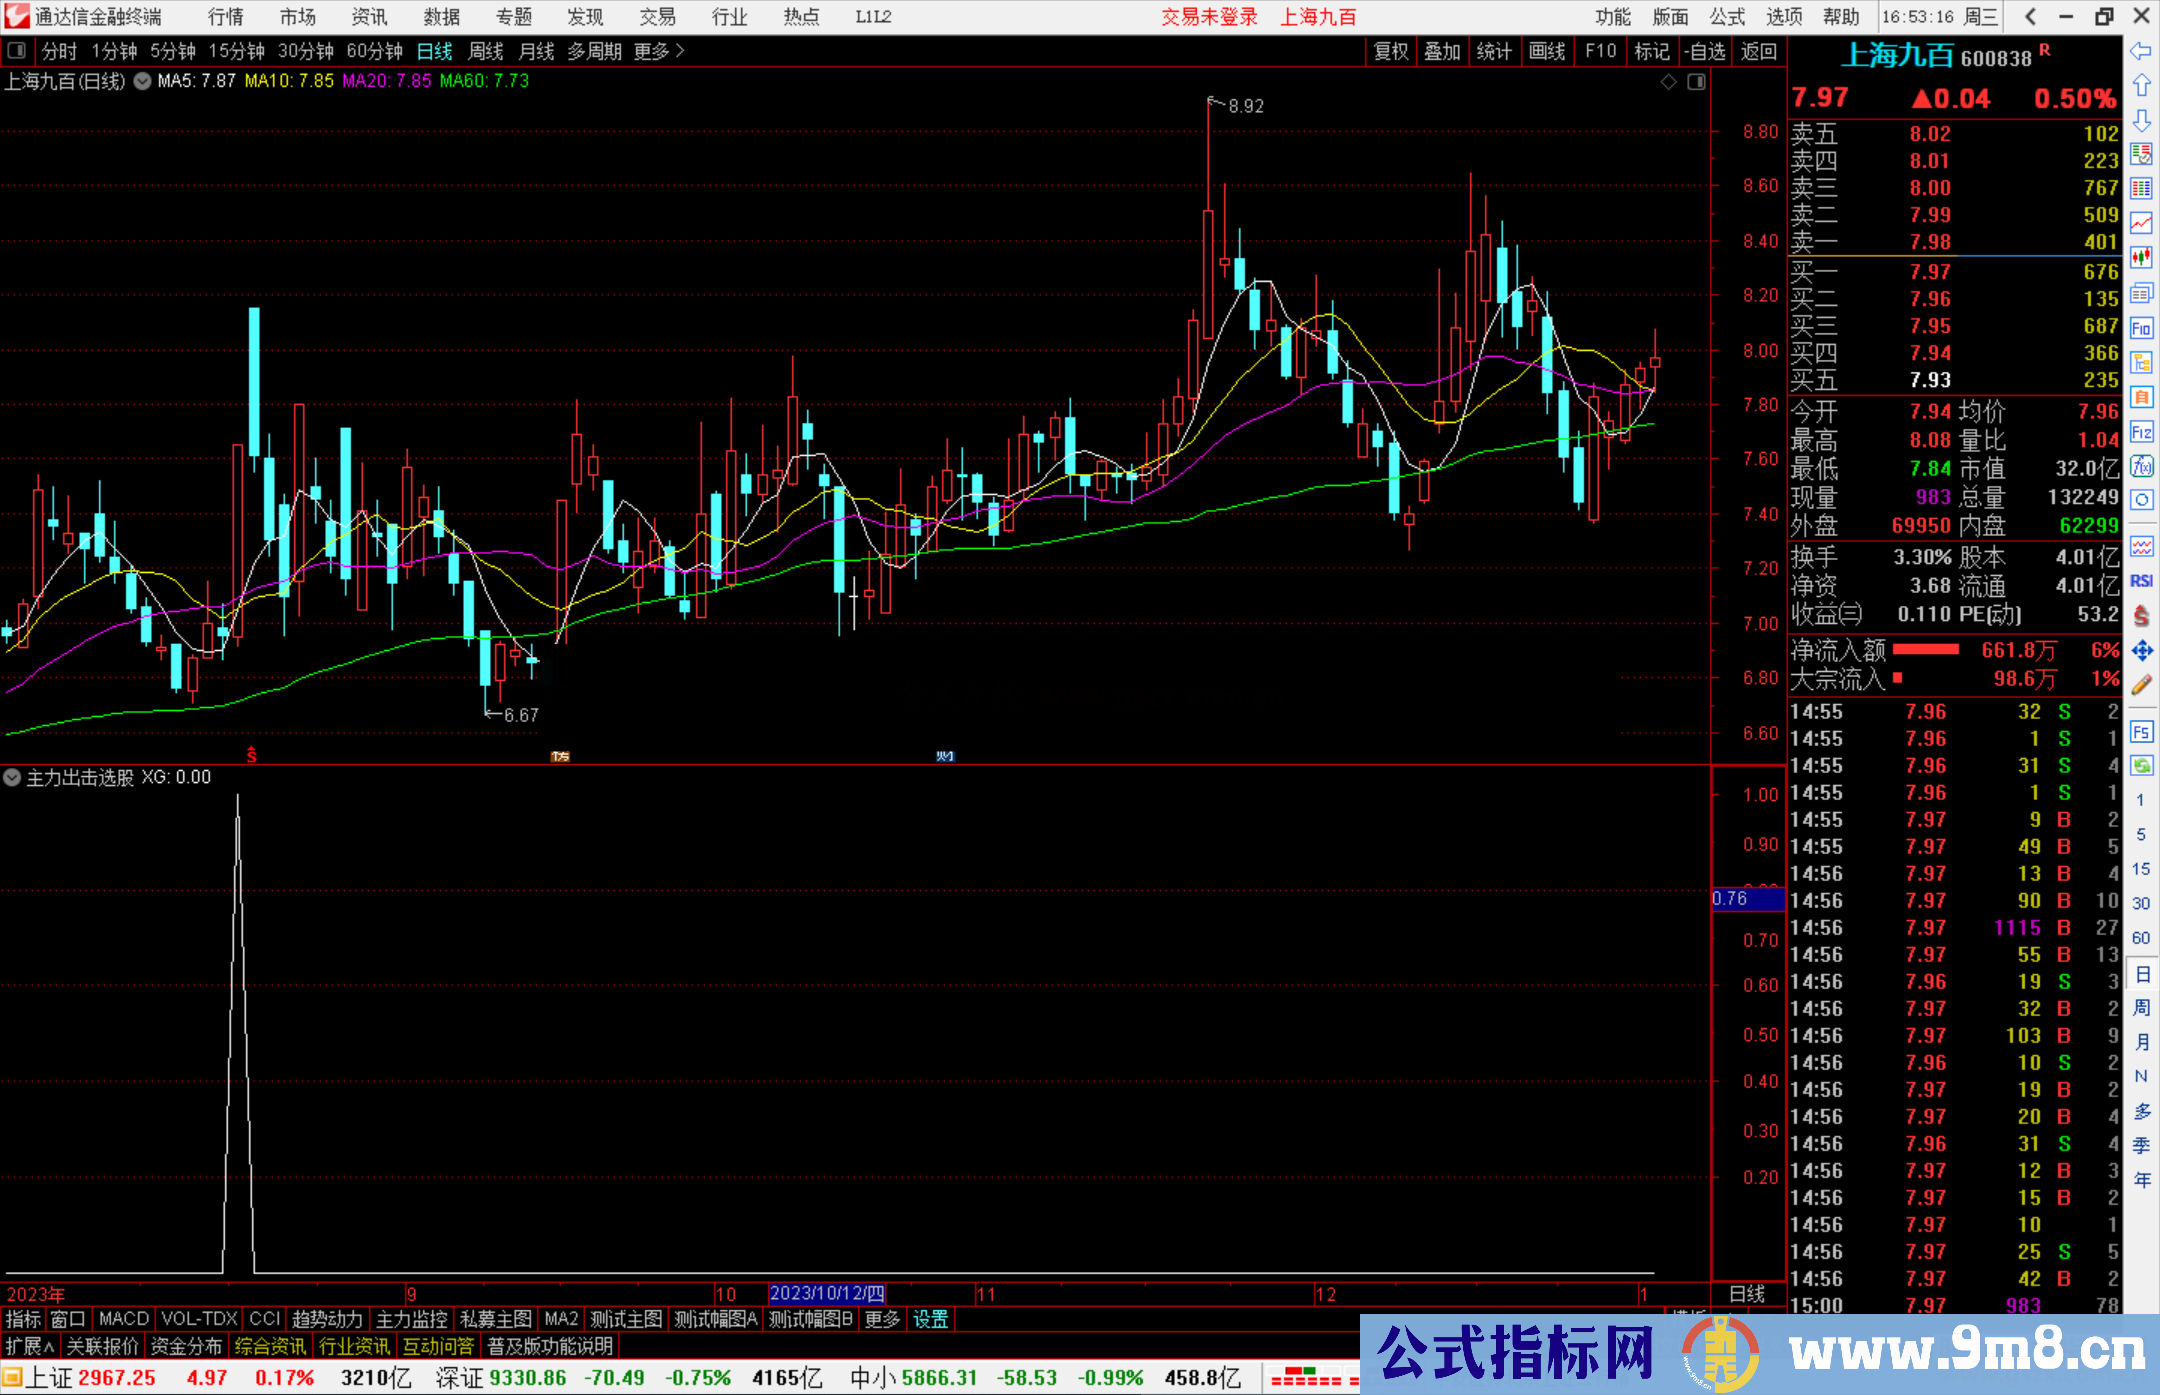Switch to the MACD indicator tab
2160x1395 pixels.
tap(124, 1319)
